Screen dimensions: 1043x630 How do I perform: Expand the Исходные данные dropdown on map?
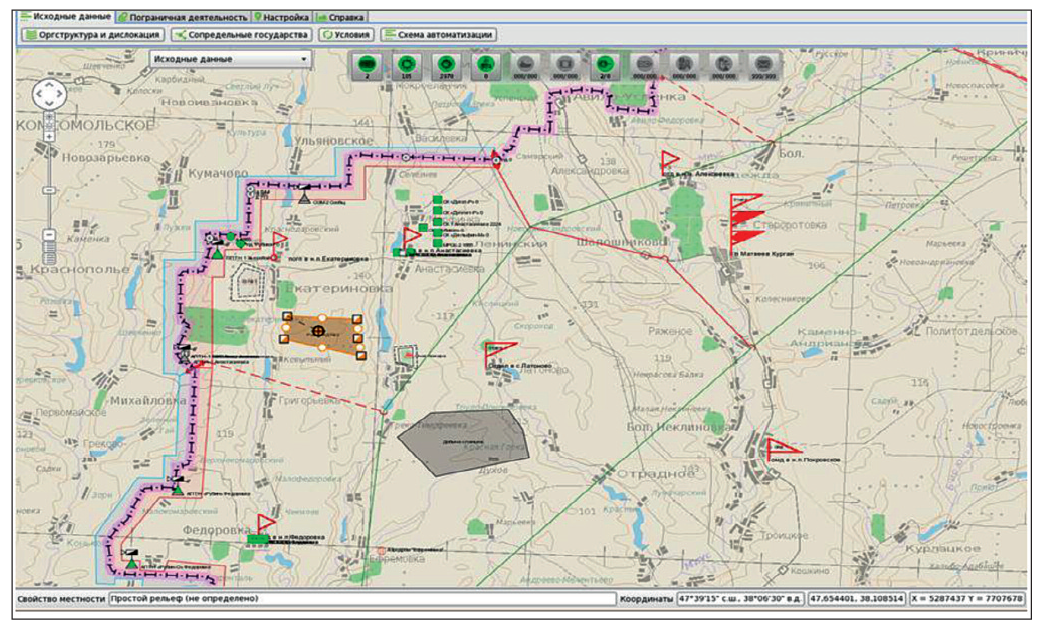pos(231,59)
